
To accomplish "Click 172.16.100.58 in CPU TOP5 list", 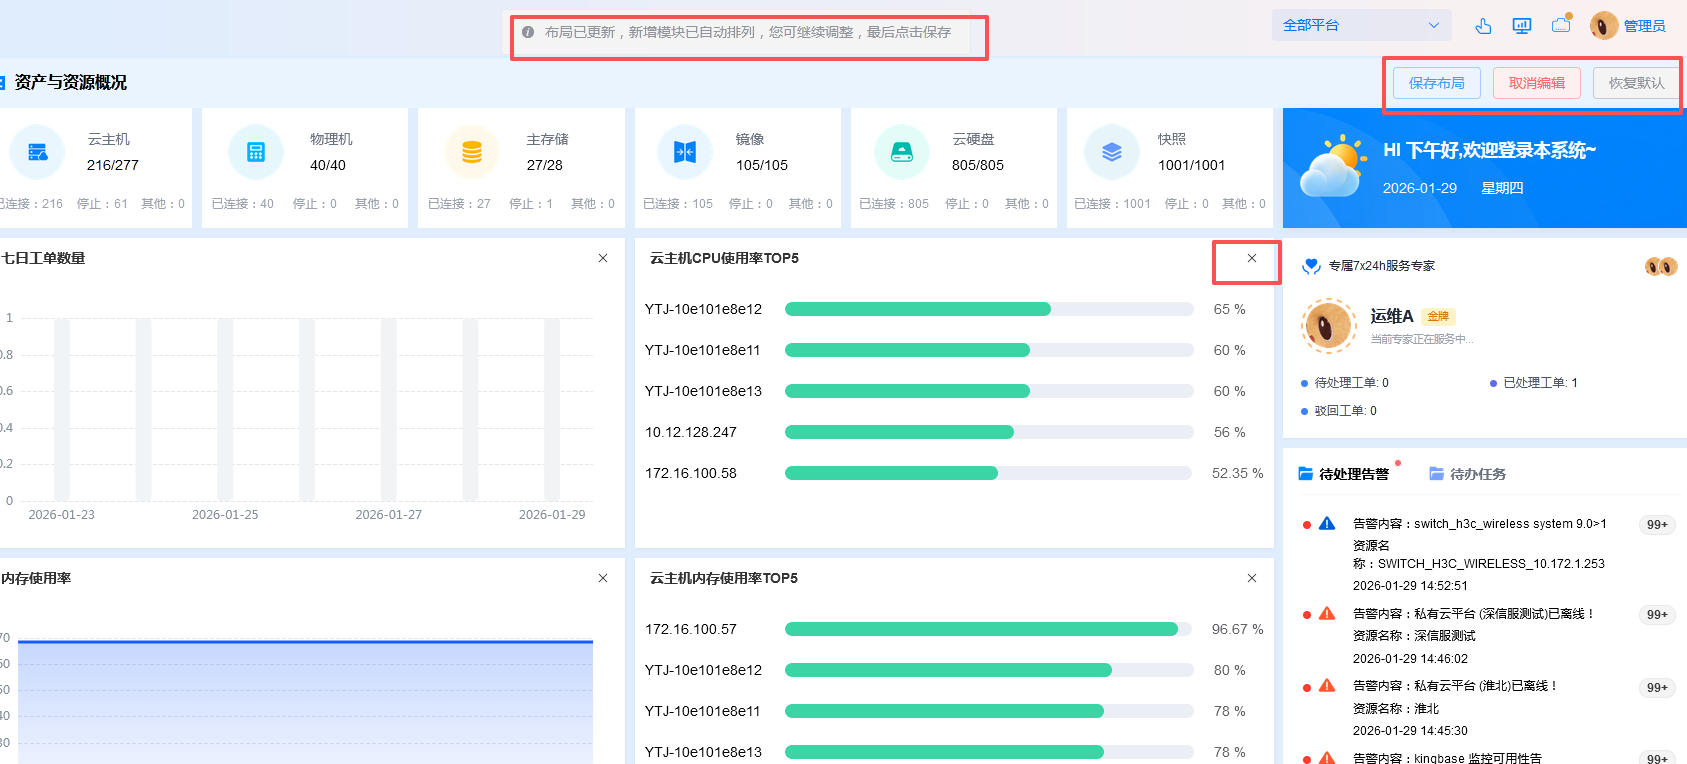I will 691,473.
